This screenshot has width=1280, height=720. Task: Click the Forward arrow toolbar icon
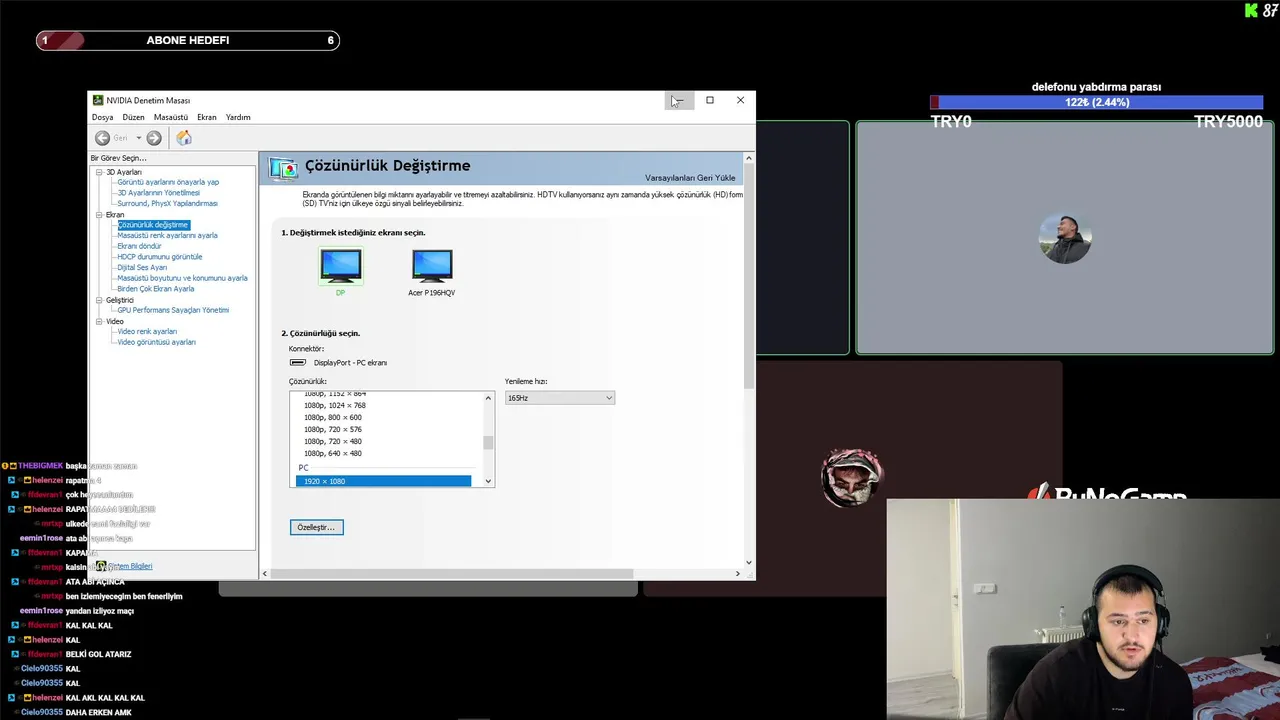(x=154, y=138)
